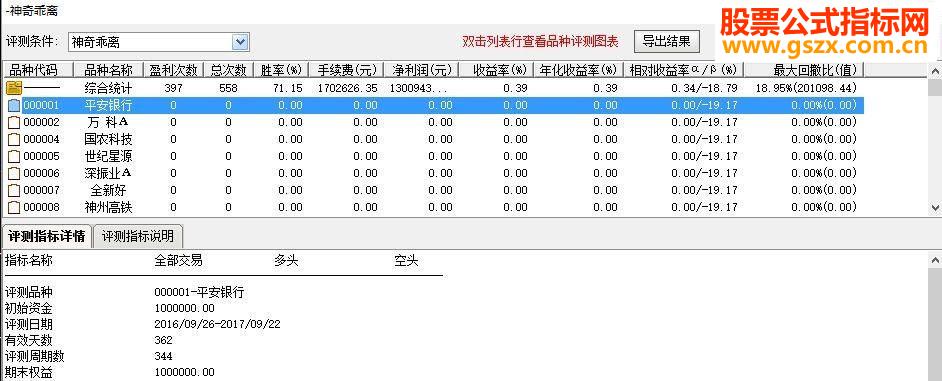Image resolution: width=942 pixels, height=381 pixels.
Task: Click the 多头 column label
Action: pos(287,261)
